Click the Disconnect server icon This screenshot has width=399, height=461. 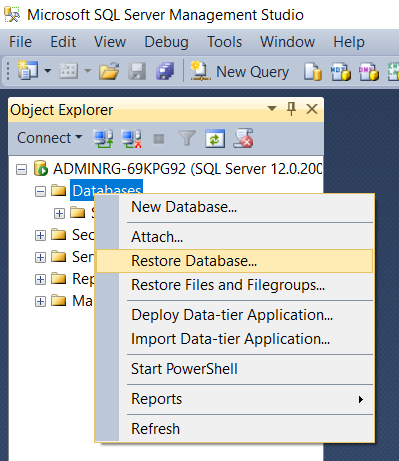[131, 138]
